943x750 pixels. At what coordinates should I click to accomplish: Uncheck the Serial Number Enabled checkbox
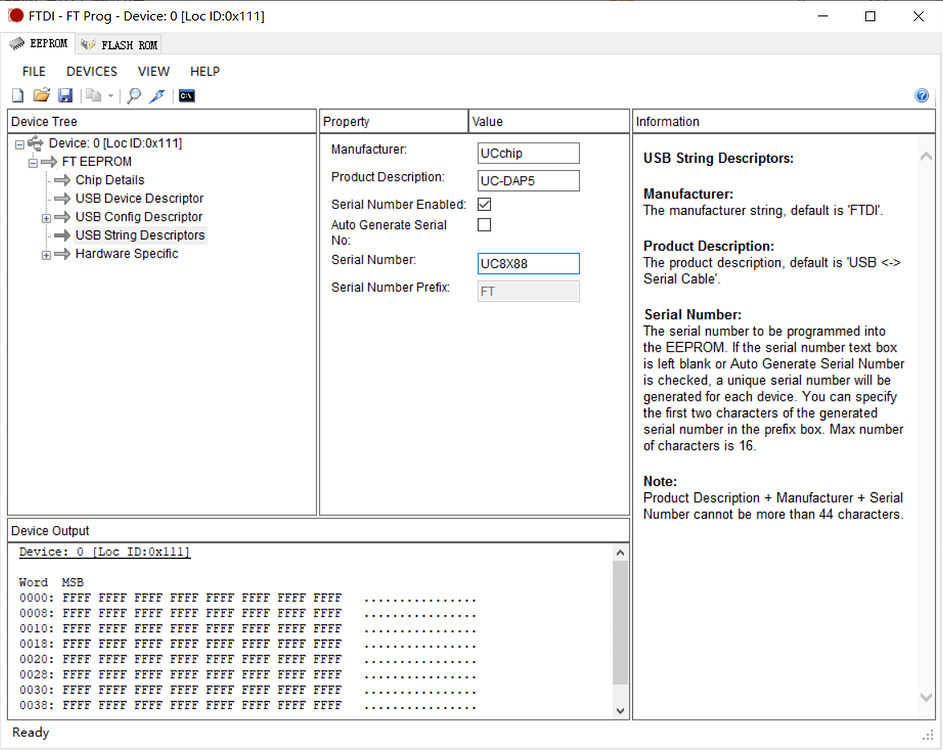pyautogui.click(x=484, y=204)
